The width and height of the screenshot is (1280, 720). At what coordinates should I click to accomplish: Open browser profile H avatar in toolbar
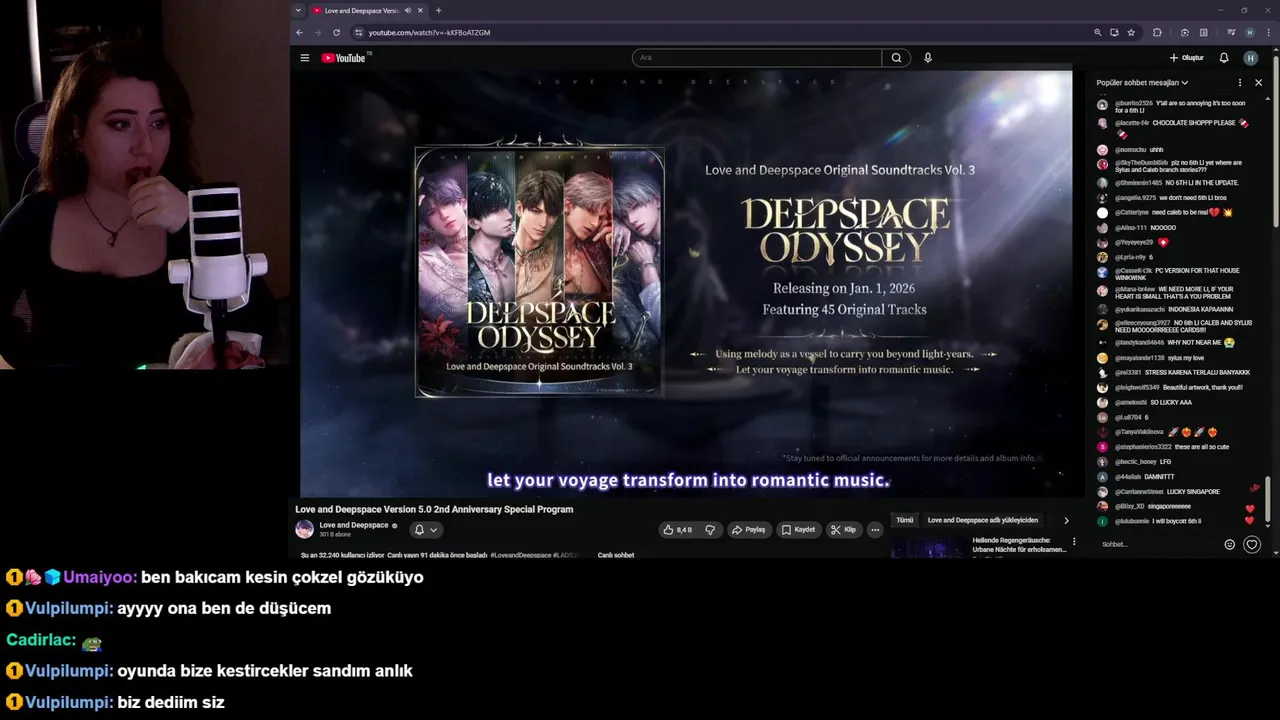[x=1249, y=32]
